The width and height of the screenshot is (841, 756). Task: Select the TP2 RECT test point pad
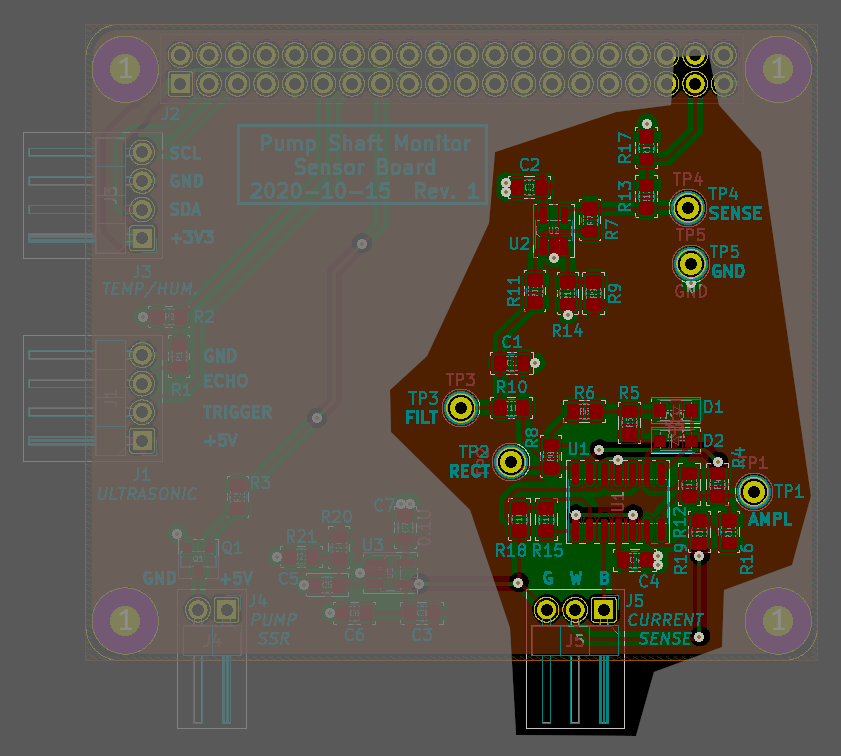coord(510,462)
